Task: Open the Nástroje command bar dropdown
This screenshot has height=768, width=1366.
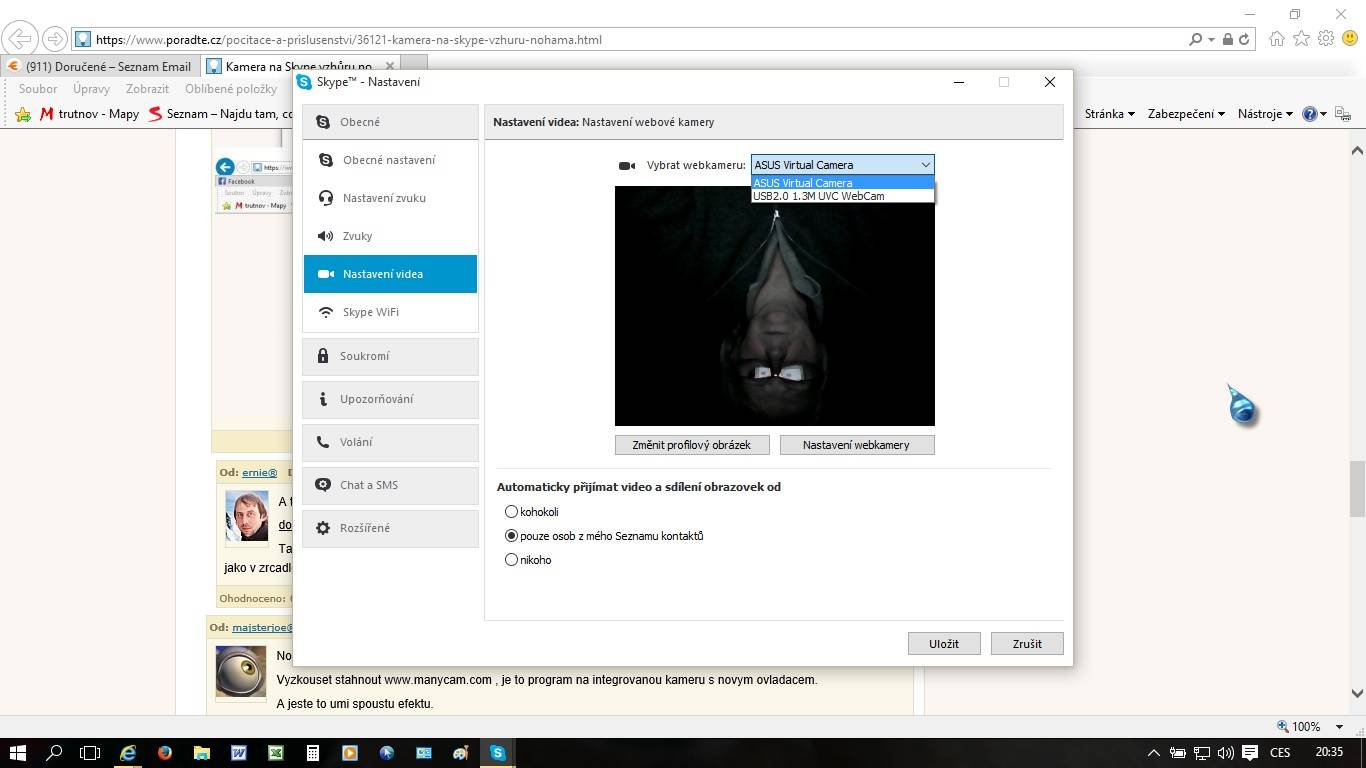Action: click(1265, 114)
